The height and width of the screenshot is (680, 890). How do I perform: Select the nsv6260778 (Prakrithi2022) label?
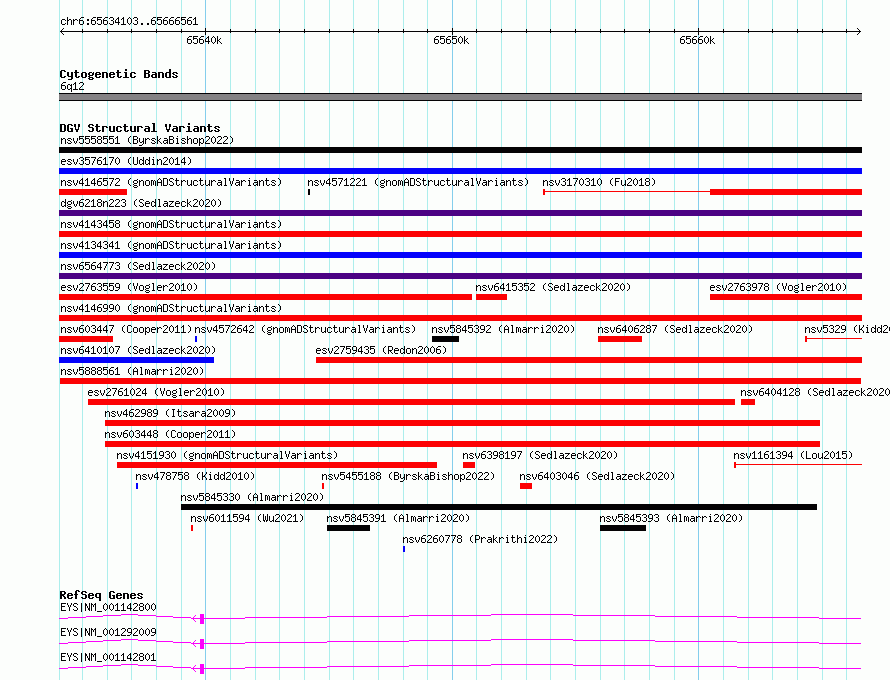pos(480,539)
